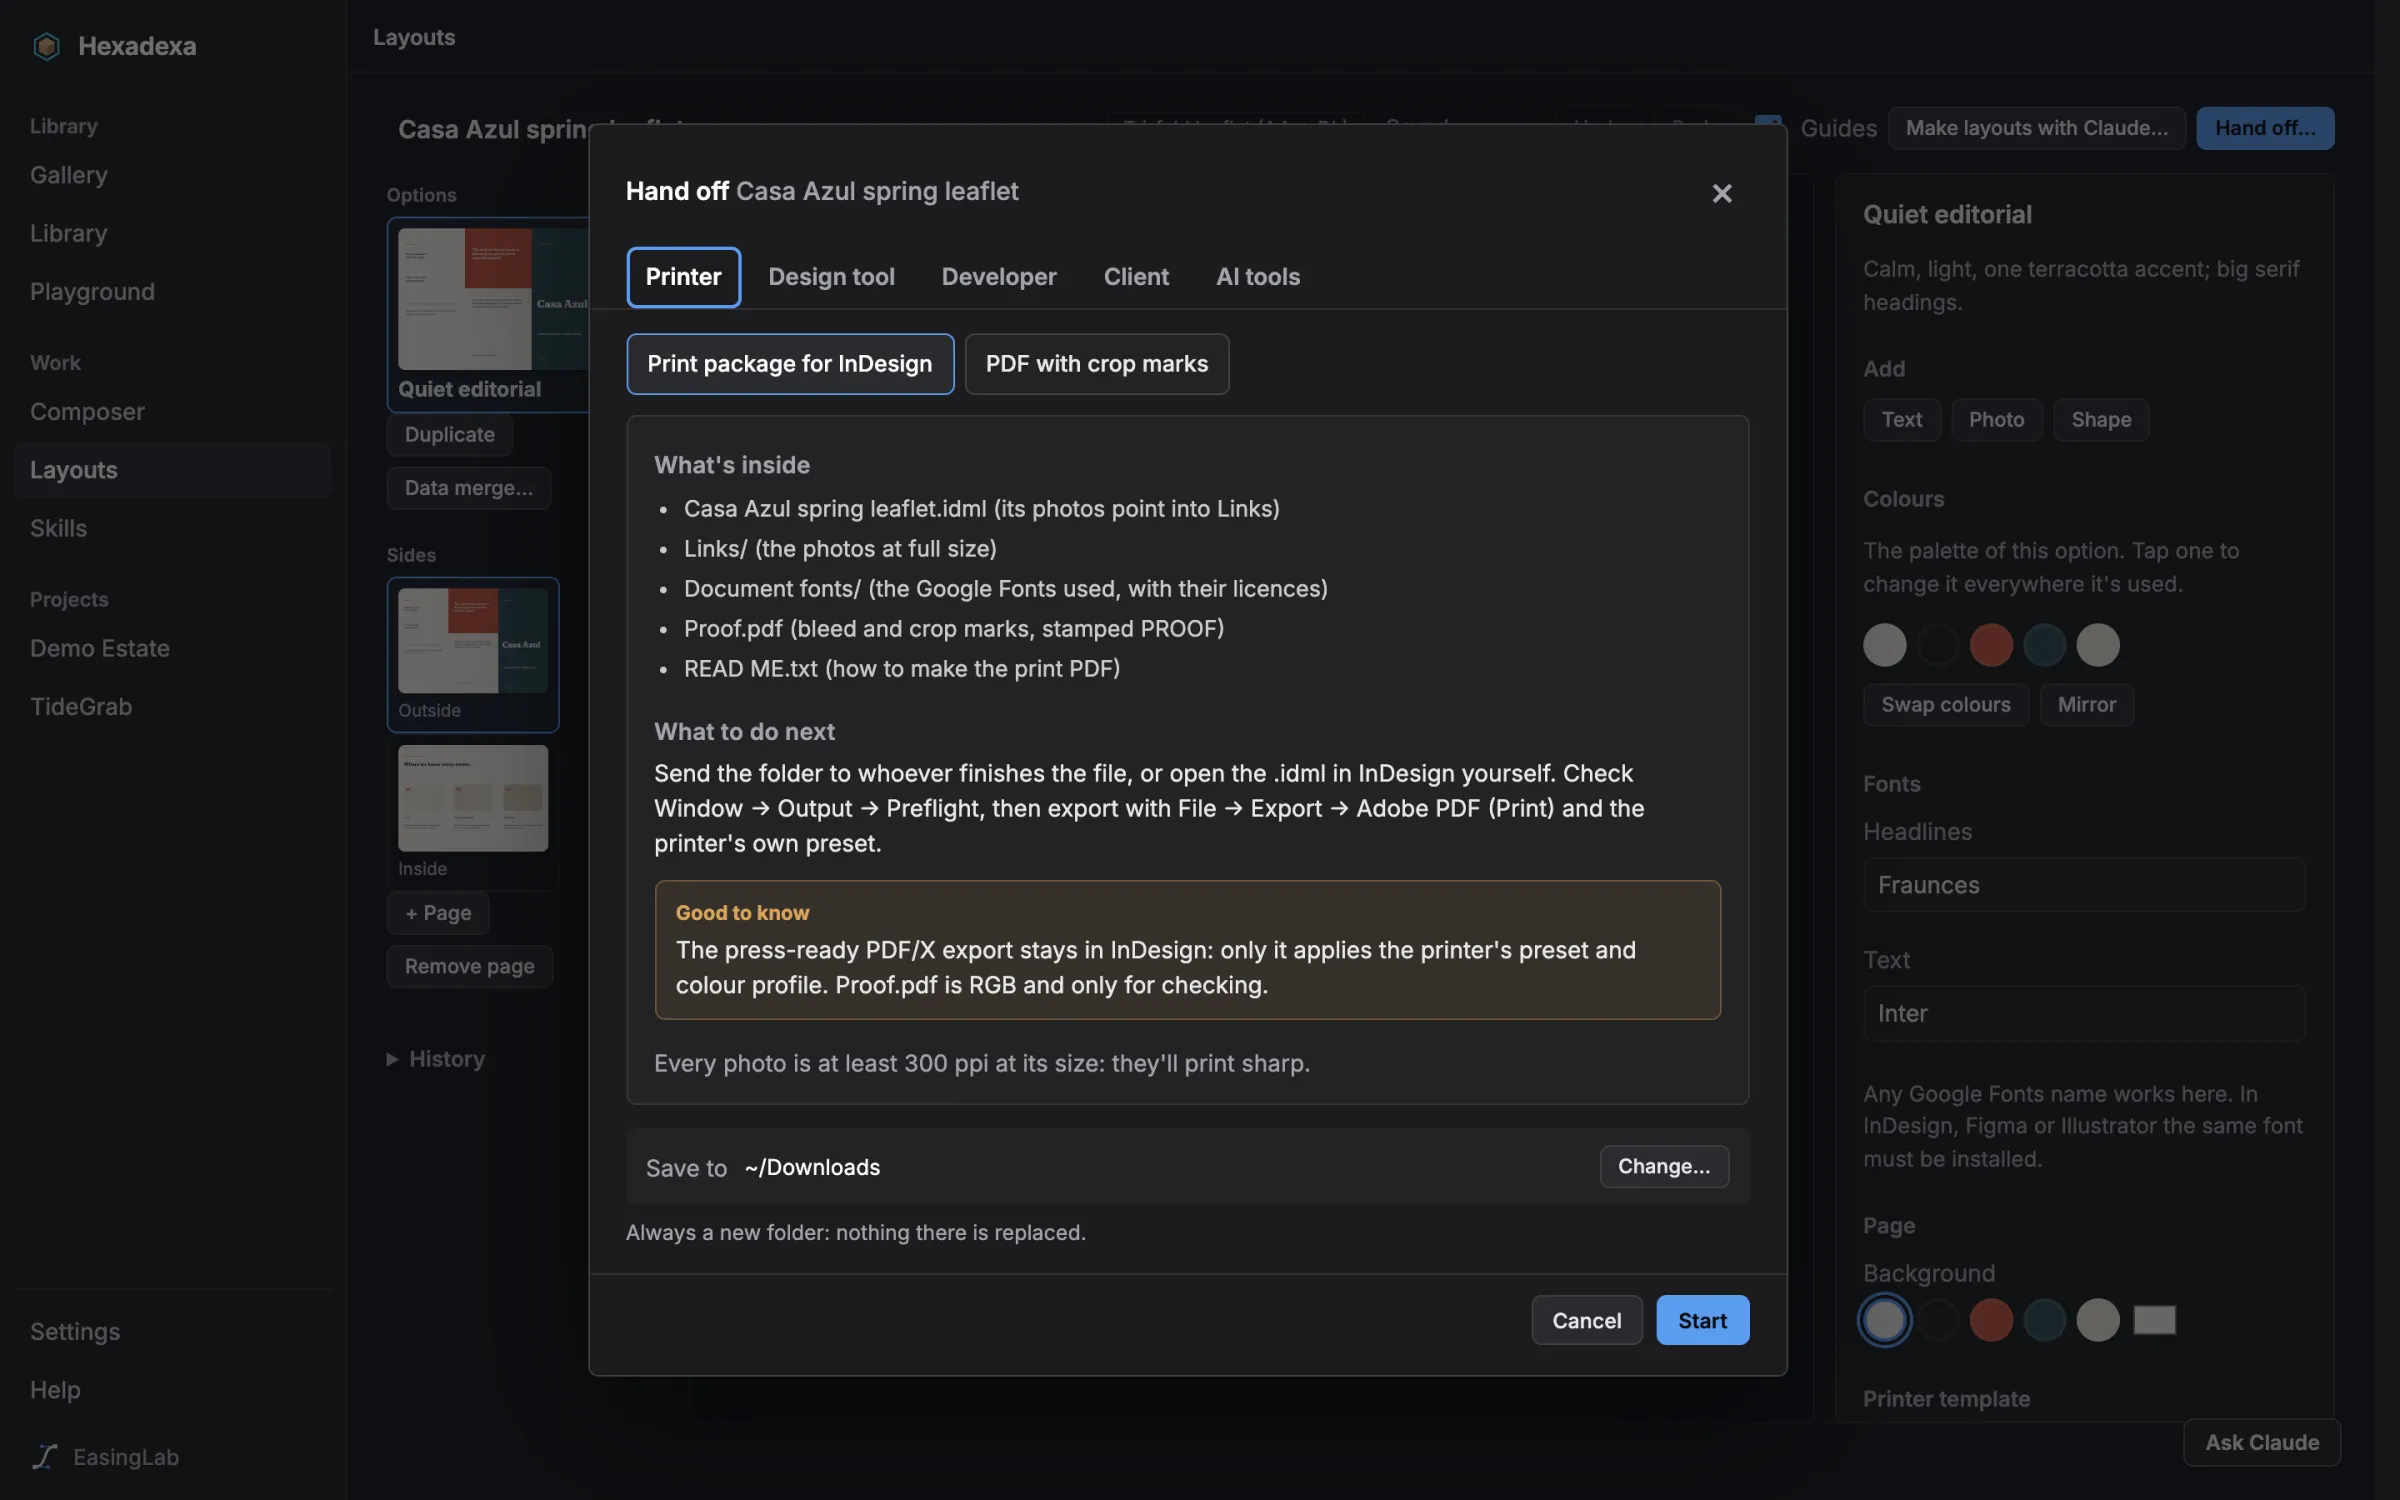Add a Shape element

2101,420
